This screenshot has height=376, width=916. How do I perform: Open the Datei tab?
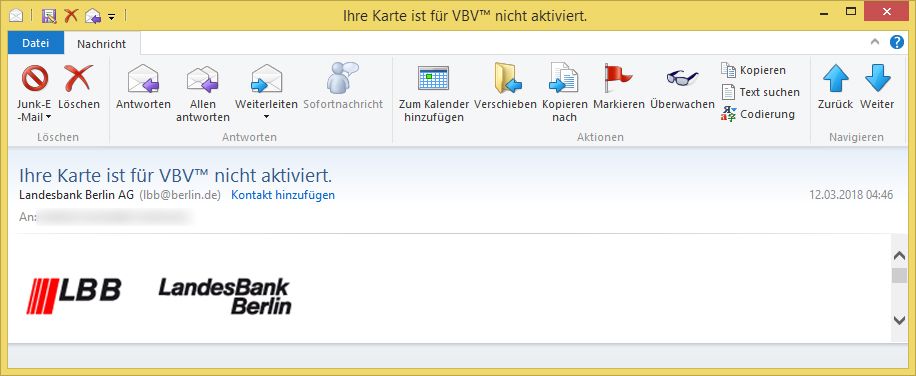click(36, 44)
